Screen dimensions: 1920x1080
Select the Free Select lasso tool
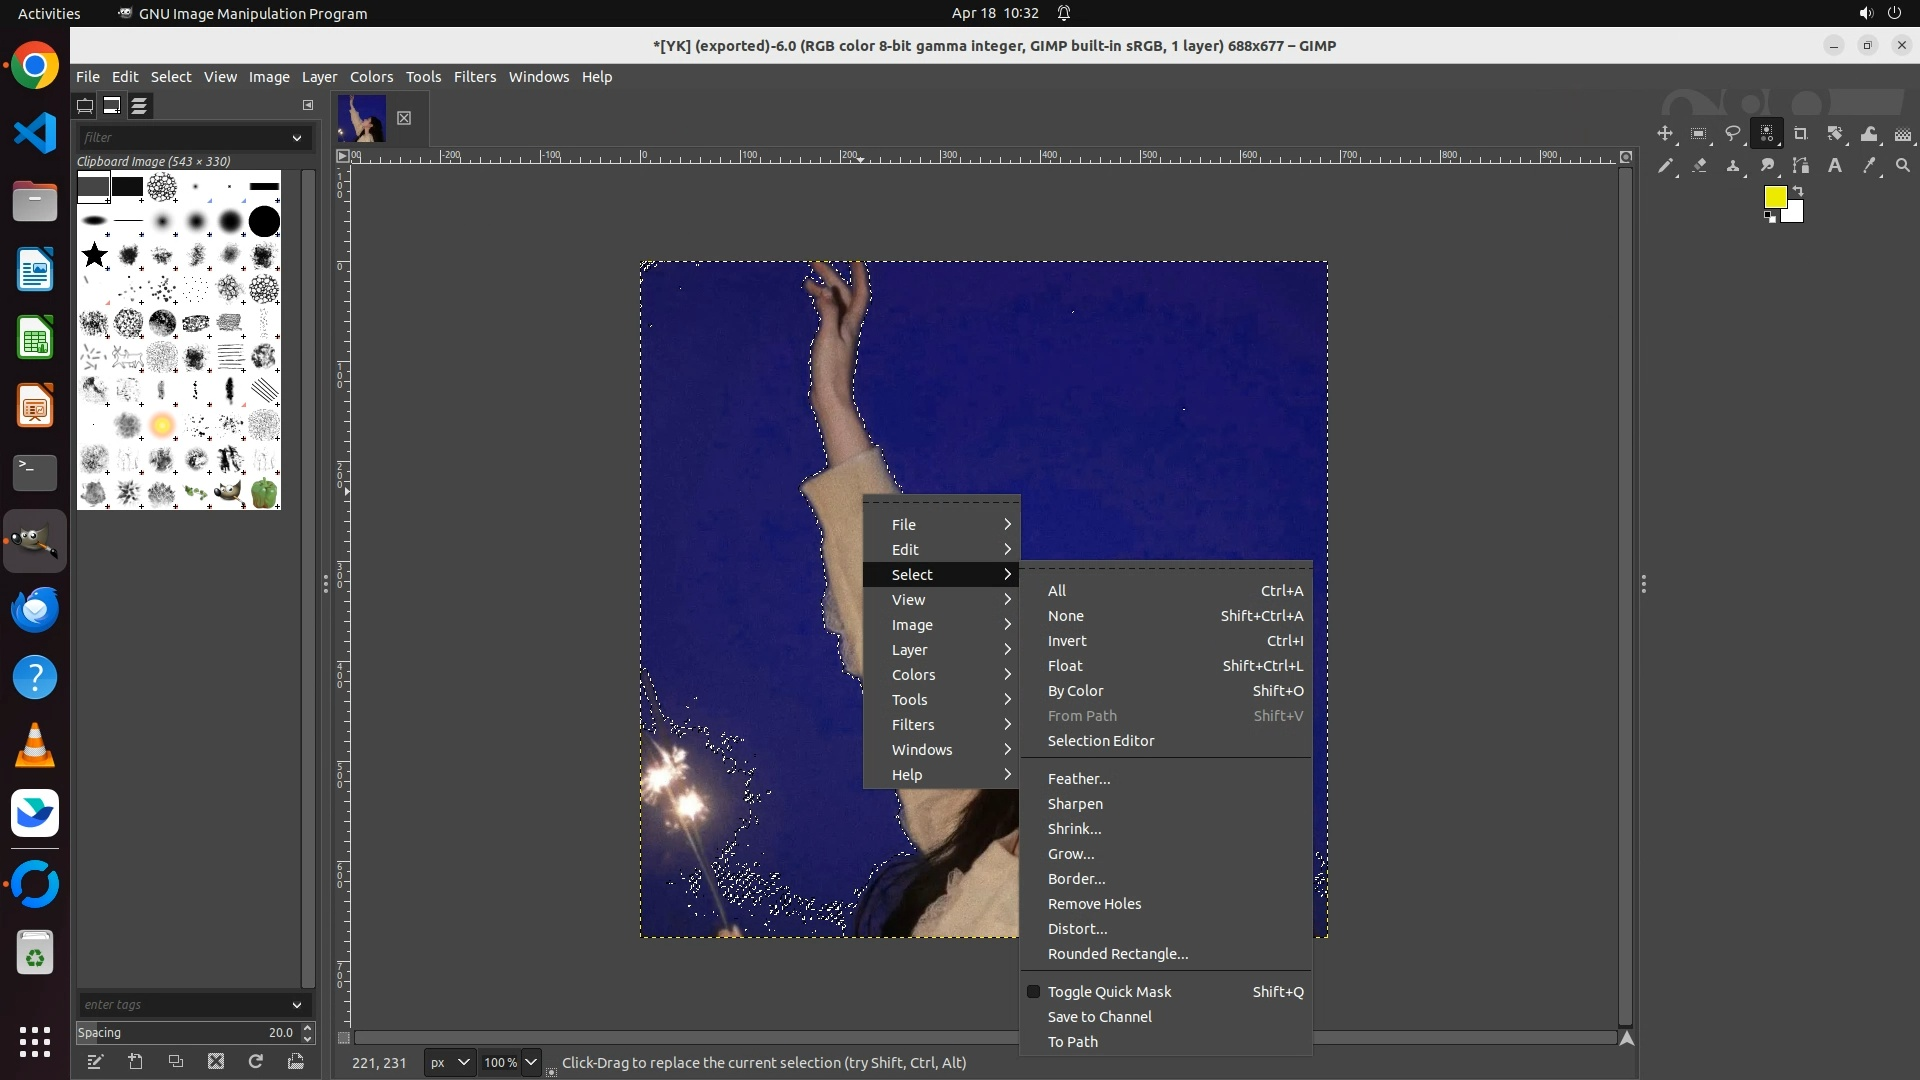[x=1733, y=134]
